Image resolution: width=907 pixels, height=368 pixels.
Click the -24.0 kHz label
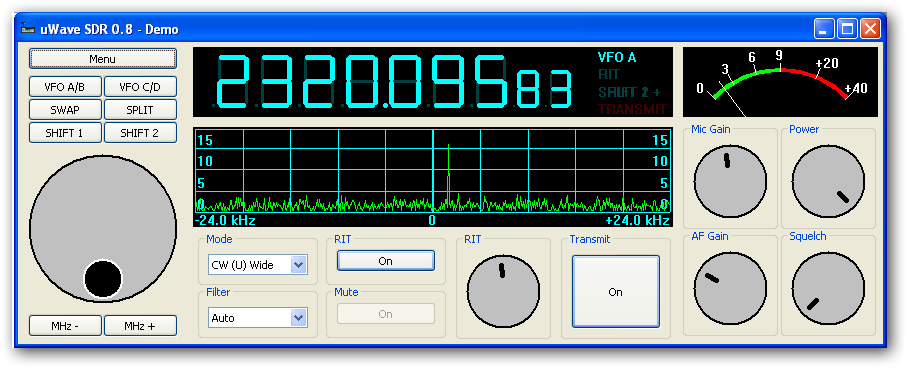click(225, 220)
